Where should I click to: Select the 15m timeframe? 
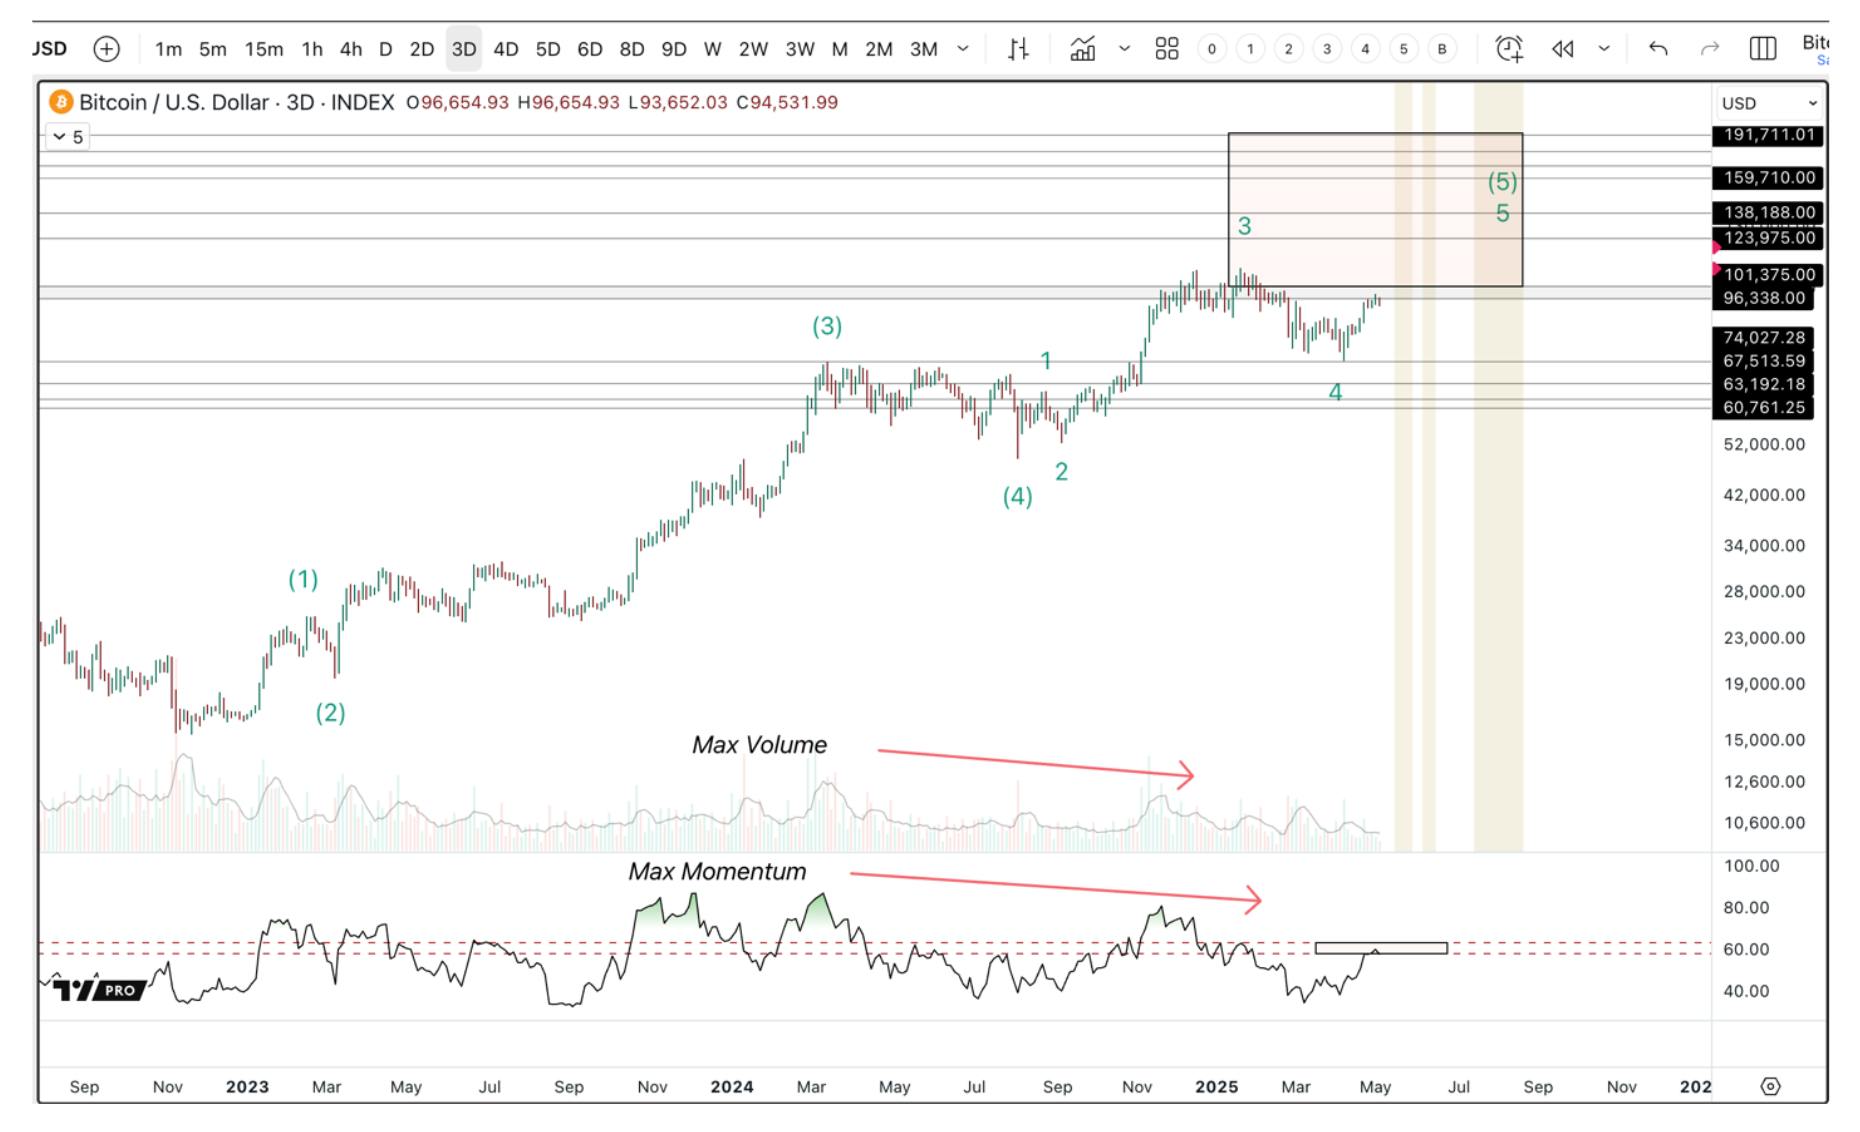pos(264,49)
